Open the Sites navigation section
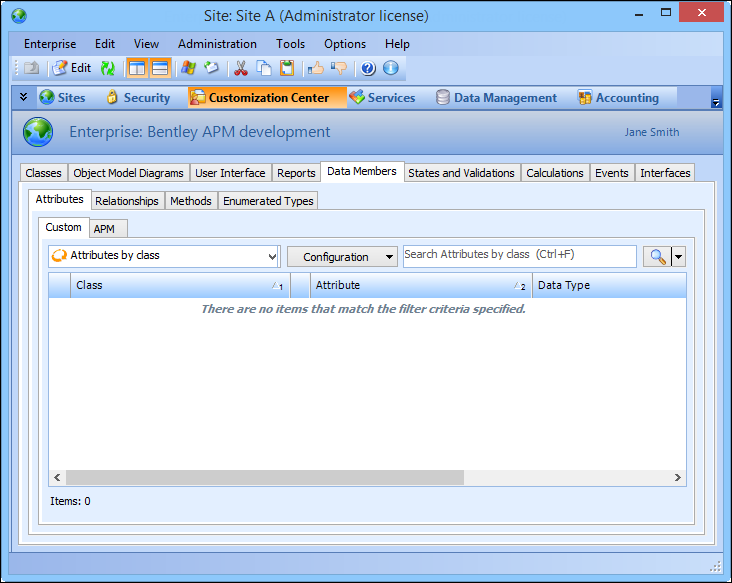Image resolution: width=732 pixels, height=583 pixels. (x=62, y=98)
